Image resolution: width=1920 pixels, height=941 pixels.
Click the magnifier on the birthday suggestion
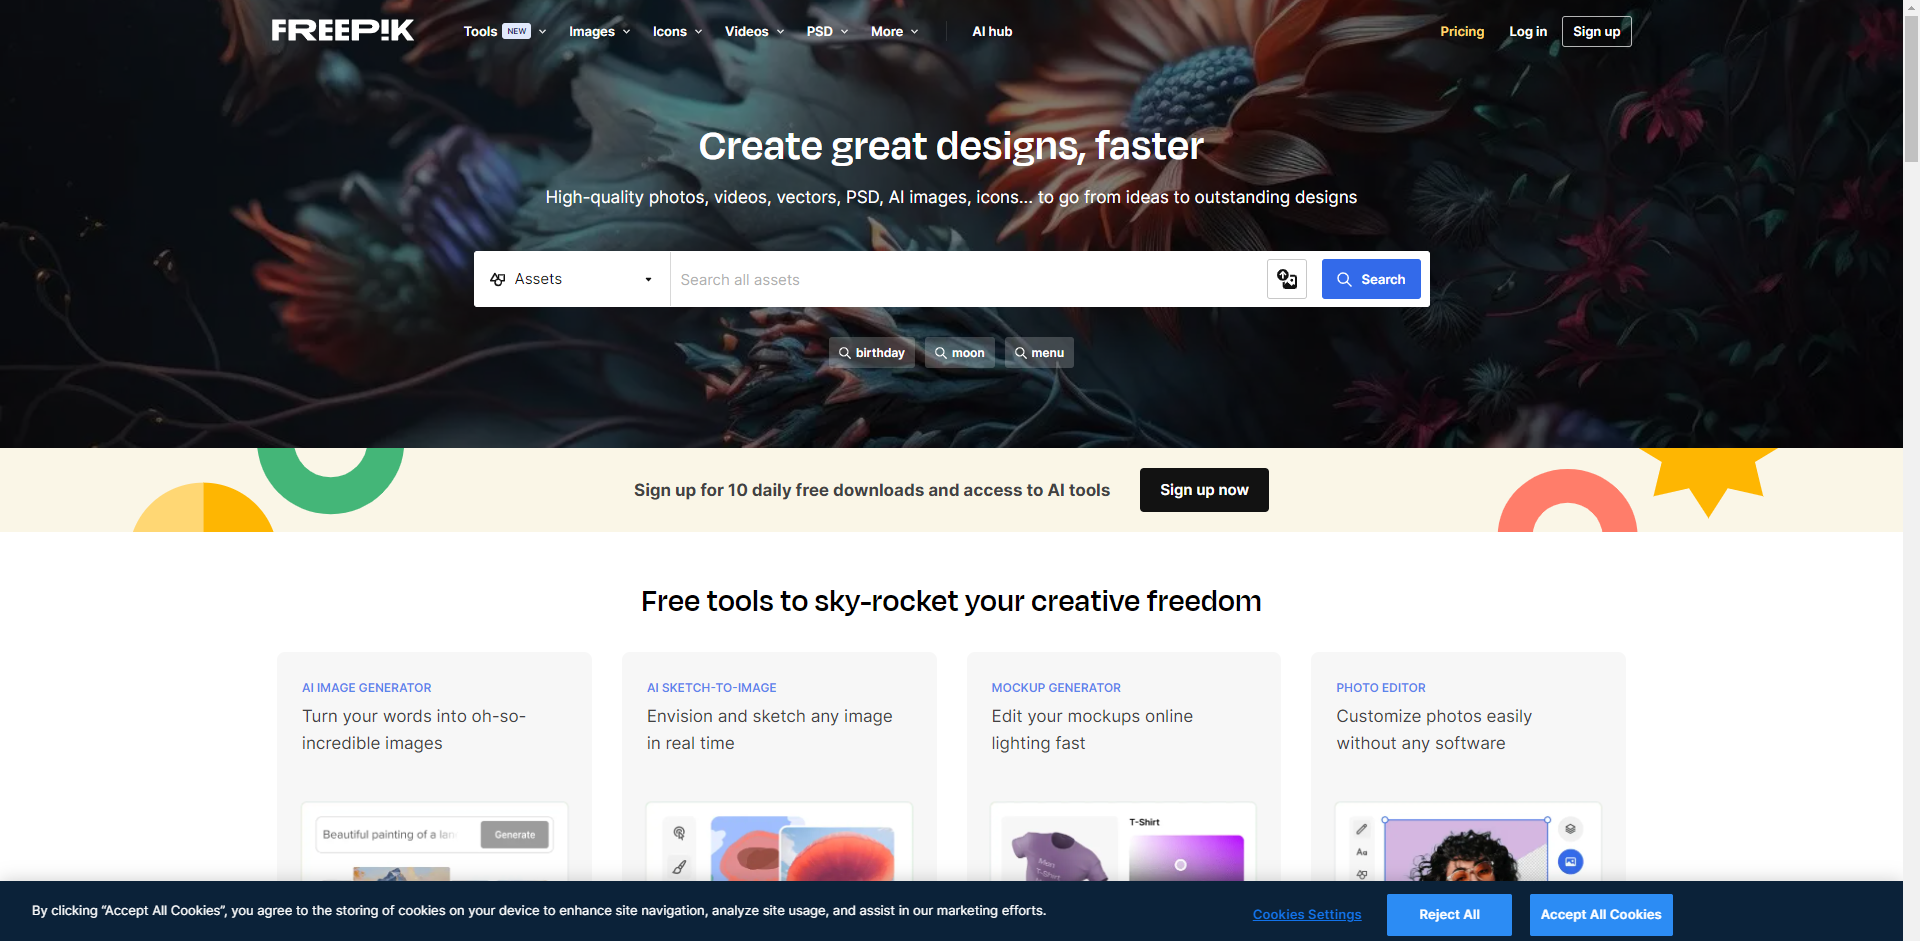tap(845, 353)
